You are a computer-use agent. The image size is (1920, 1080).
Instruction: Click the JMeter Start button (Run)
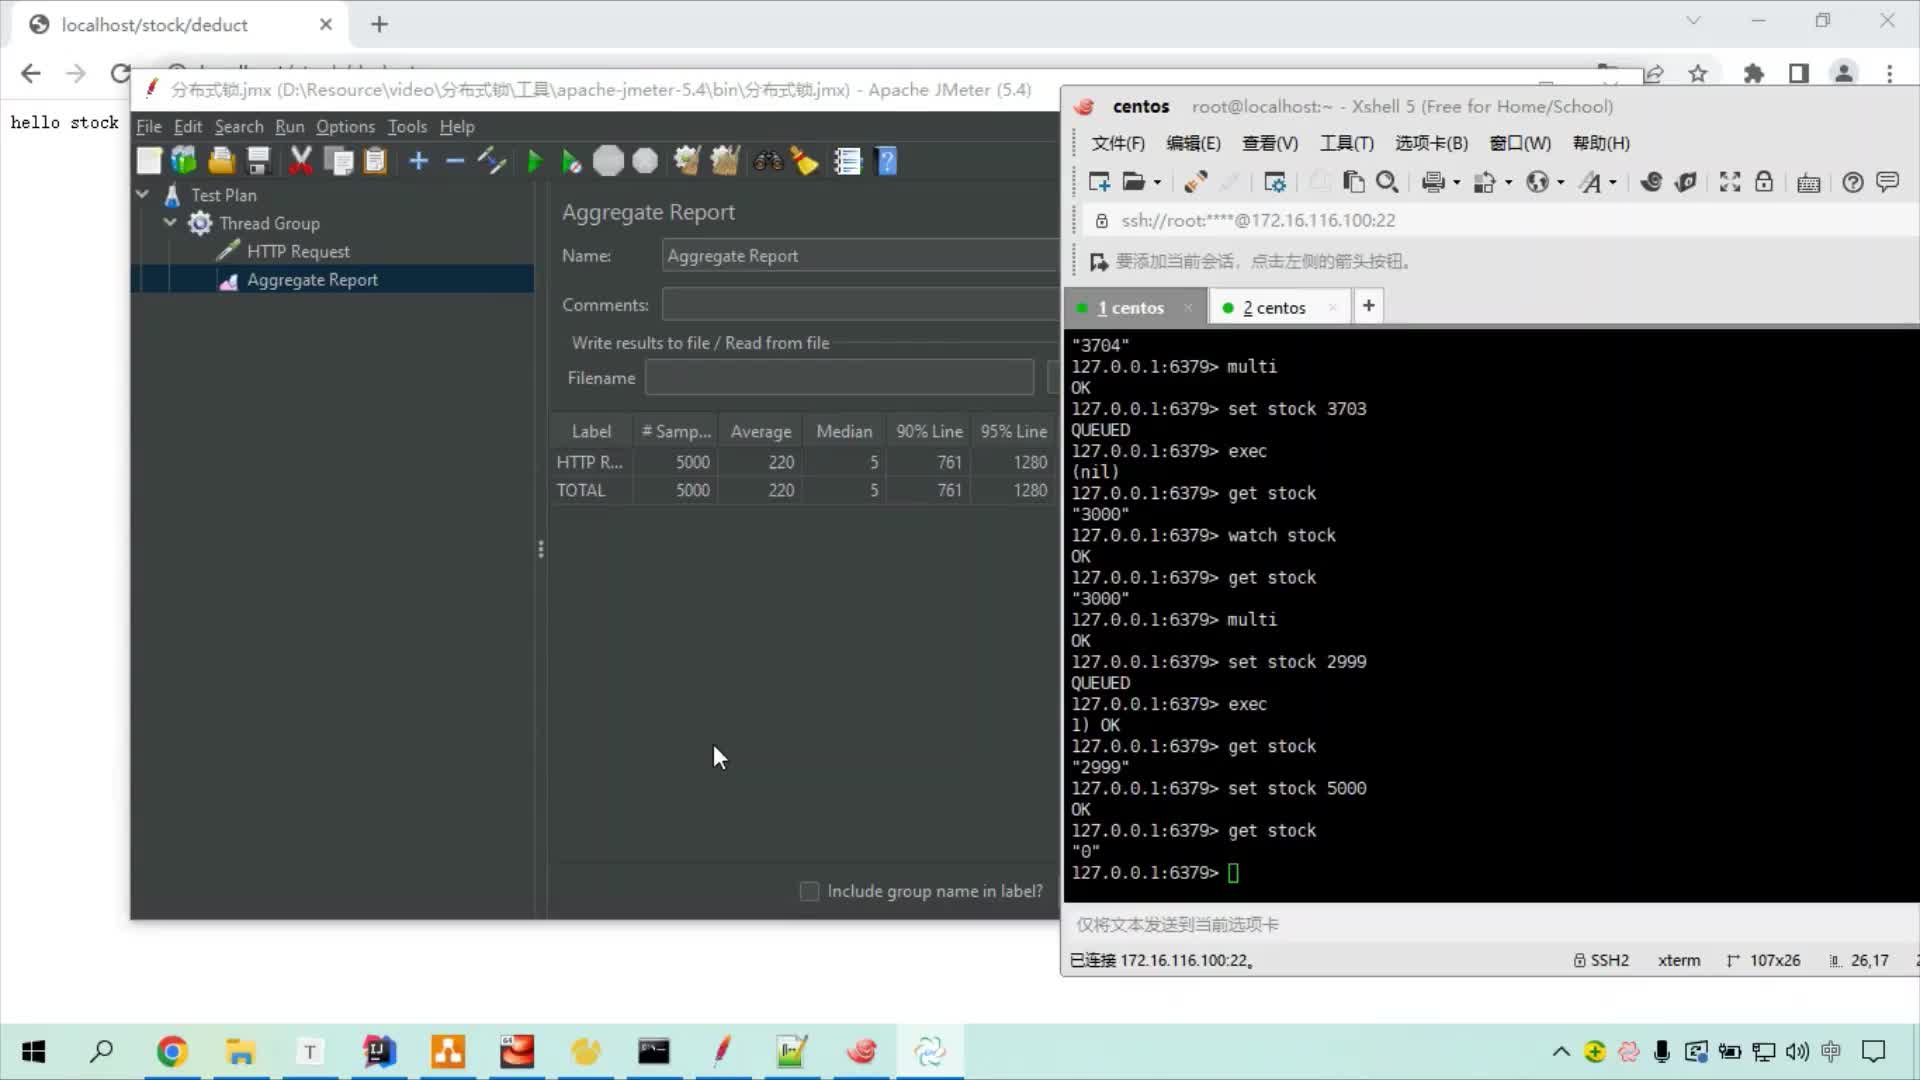(534, 161)
